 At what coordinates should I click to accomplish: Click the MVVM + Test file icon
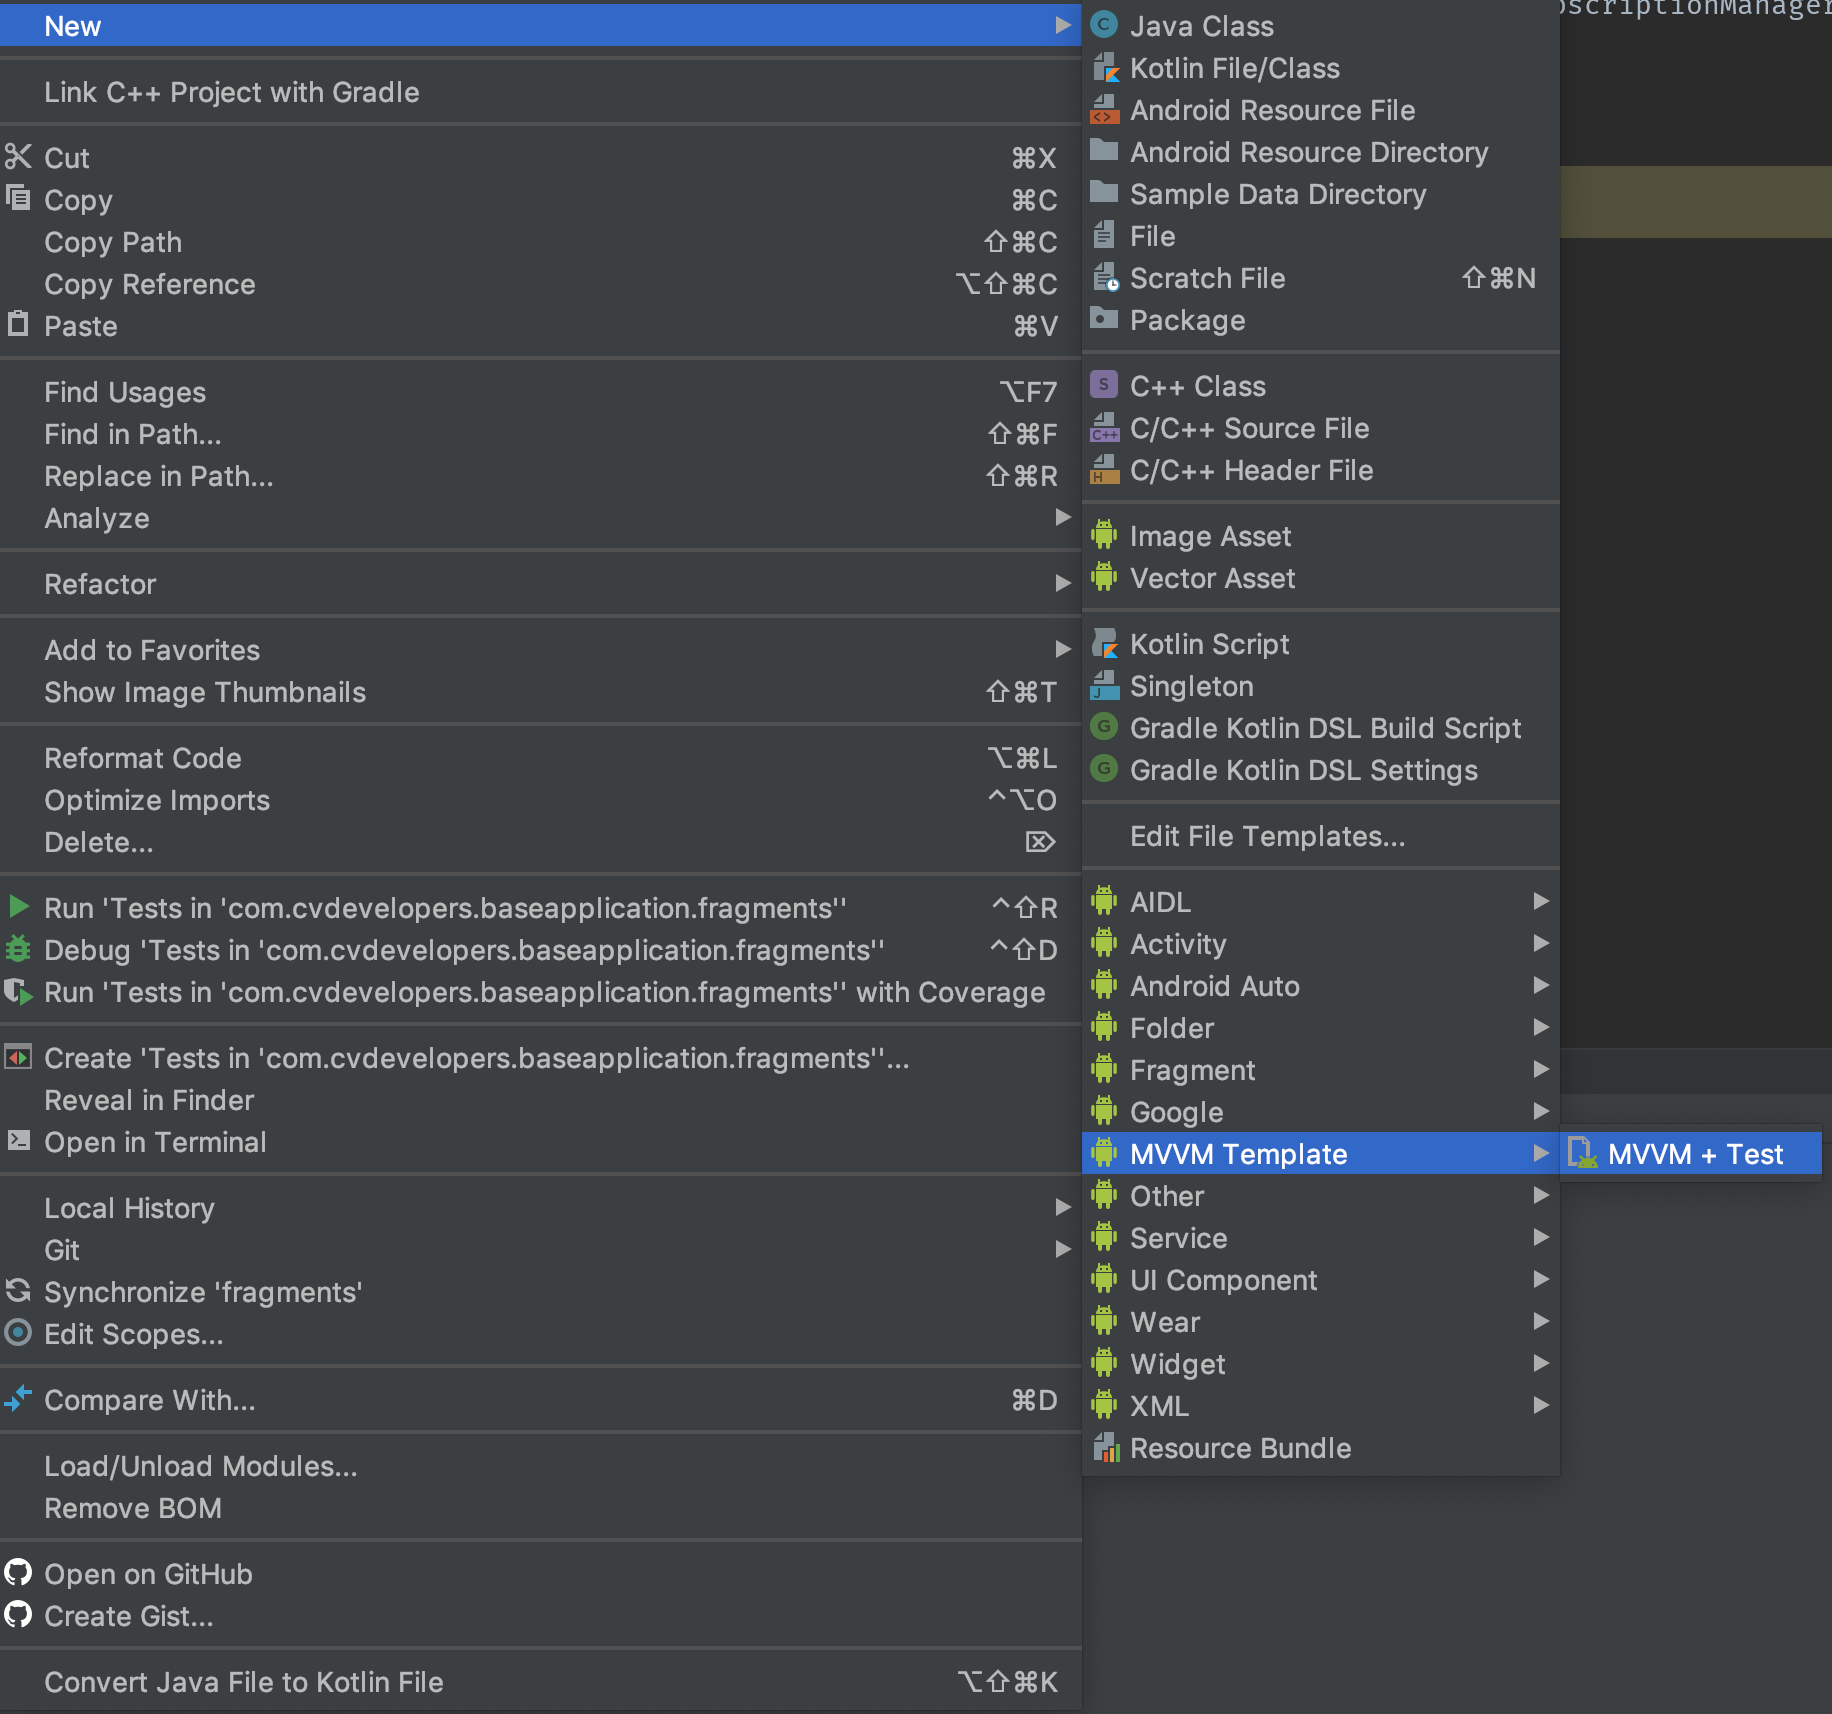[x=1582, y=1153]
